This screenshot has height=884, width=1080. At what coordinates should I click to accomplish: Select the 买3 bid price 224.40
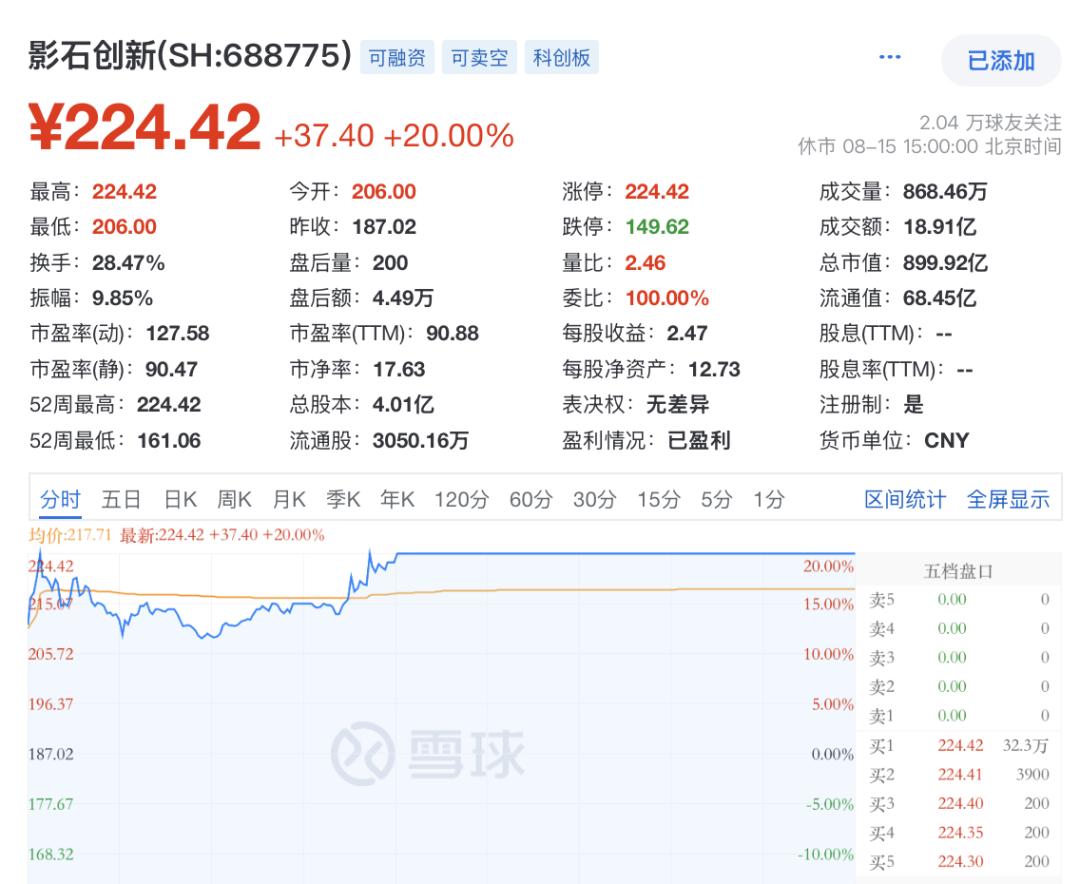tap(960, 803)
